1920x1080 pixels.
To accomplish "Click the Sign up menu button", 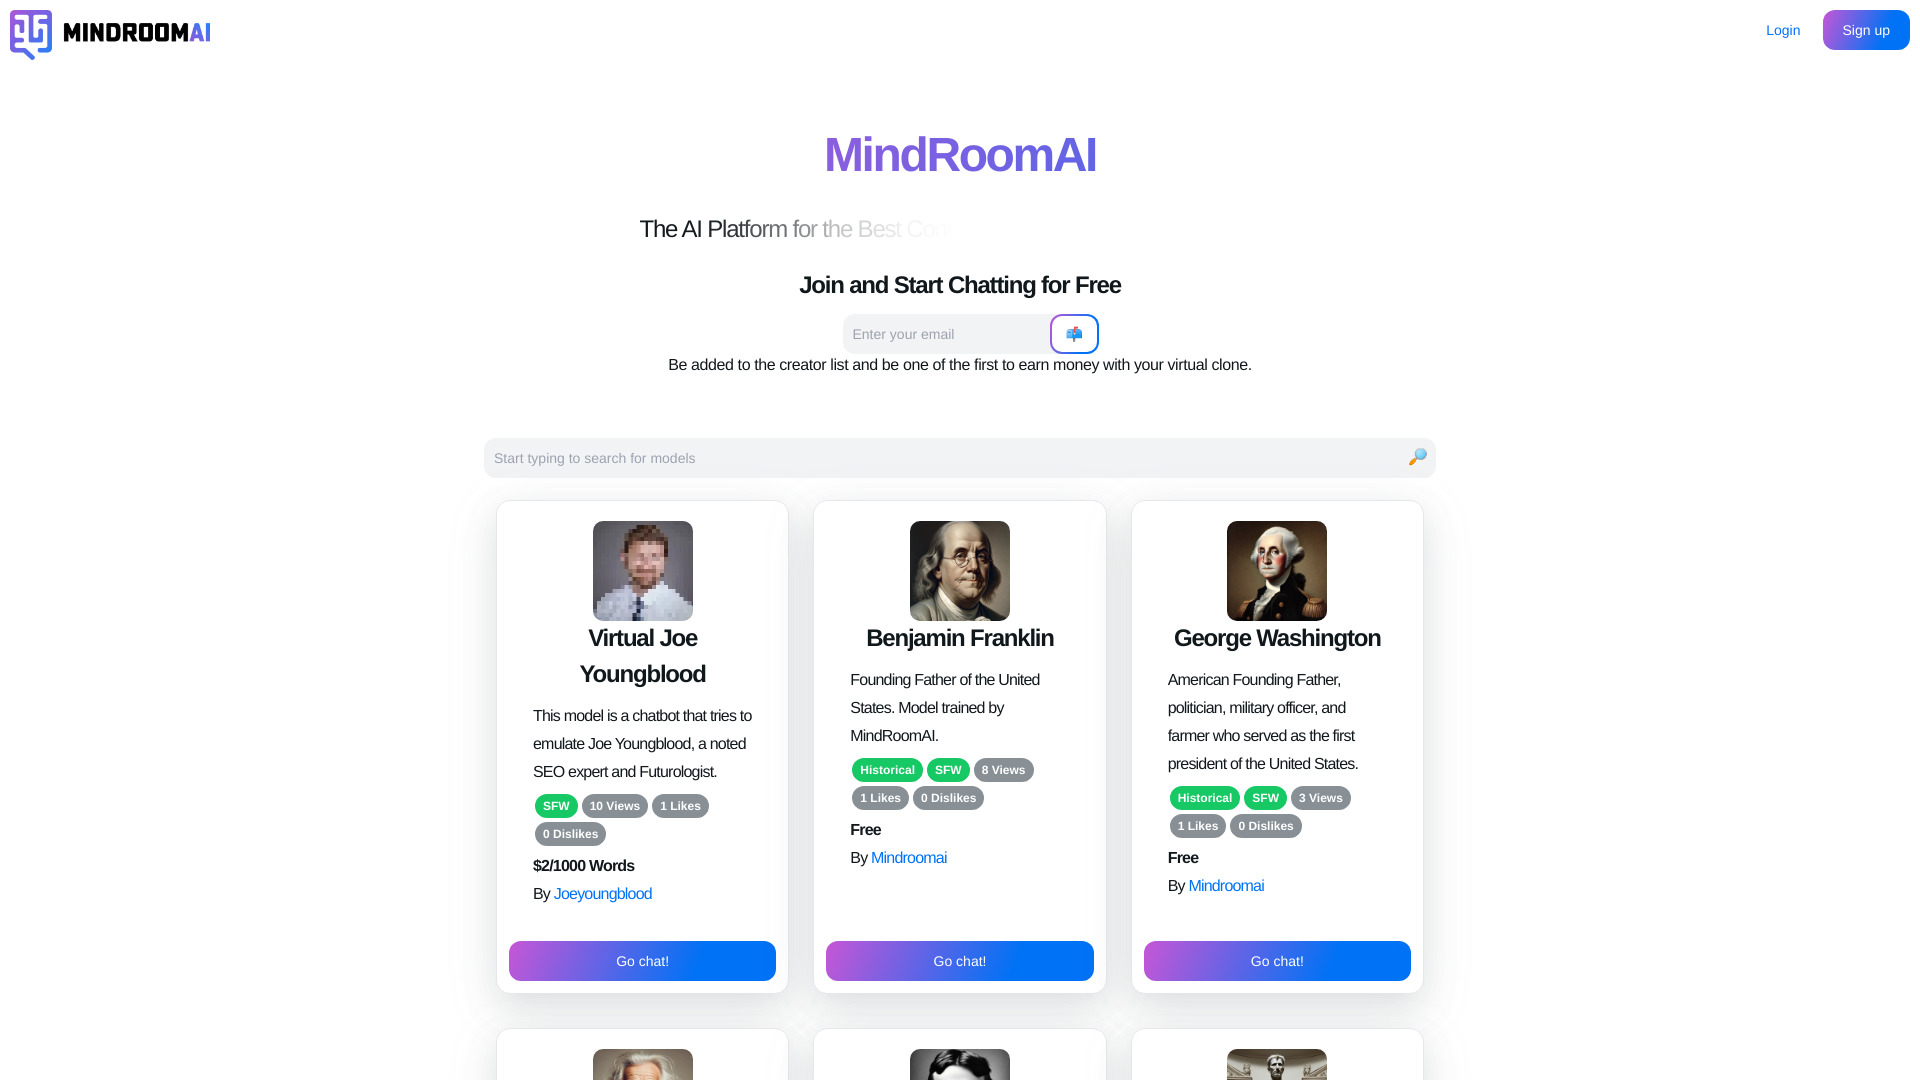I will click(x=1866, y=30).
